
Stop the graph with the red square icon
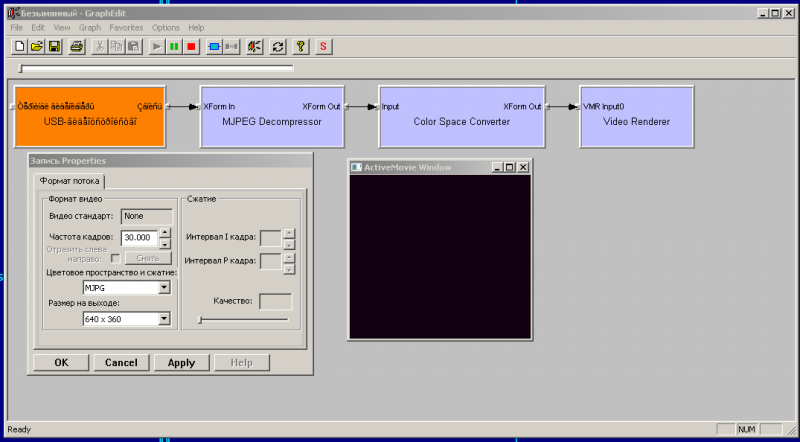click(x=191, y=47)
